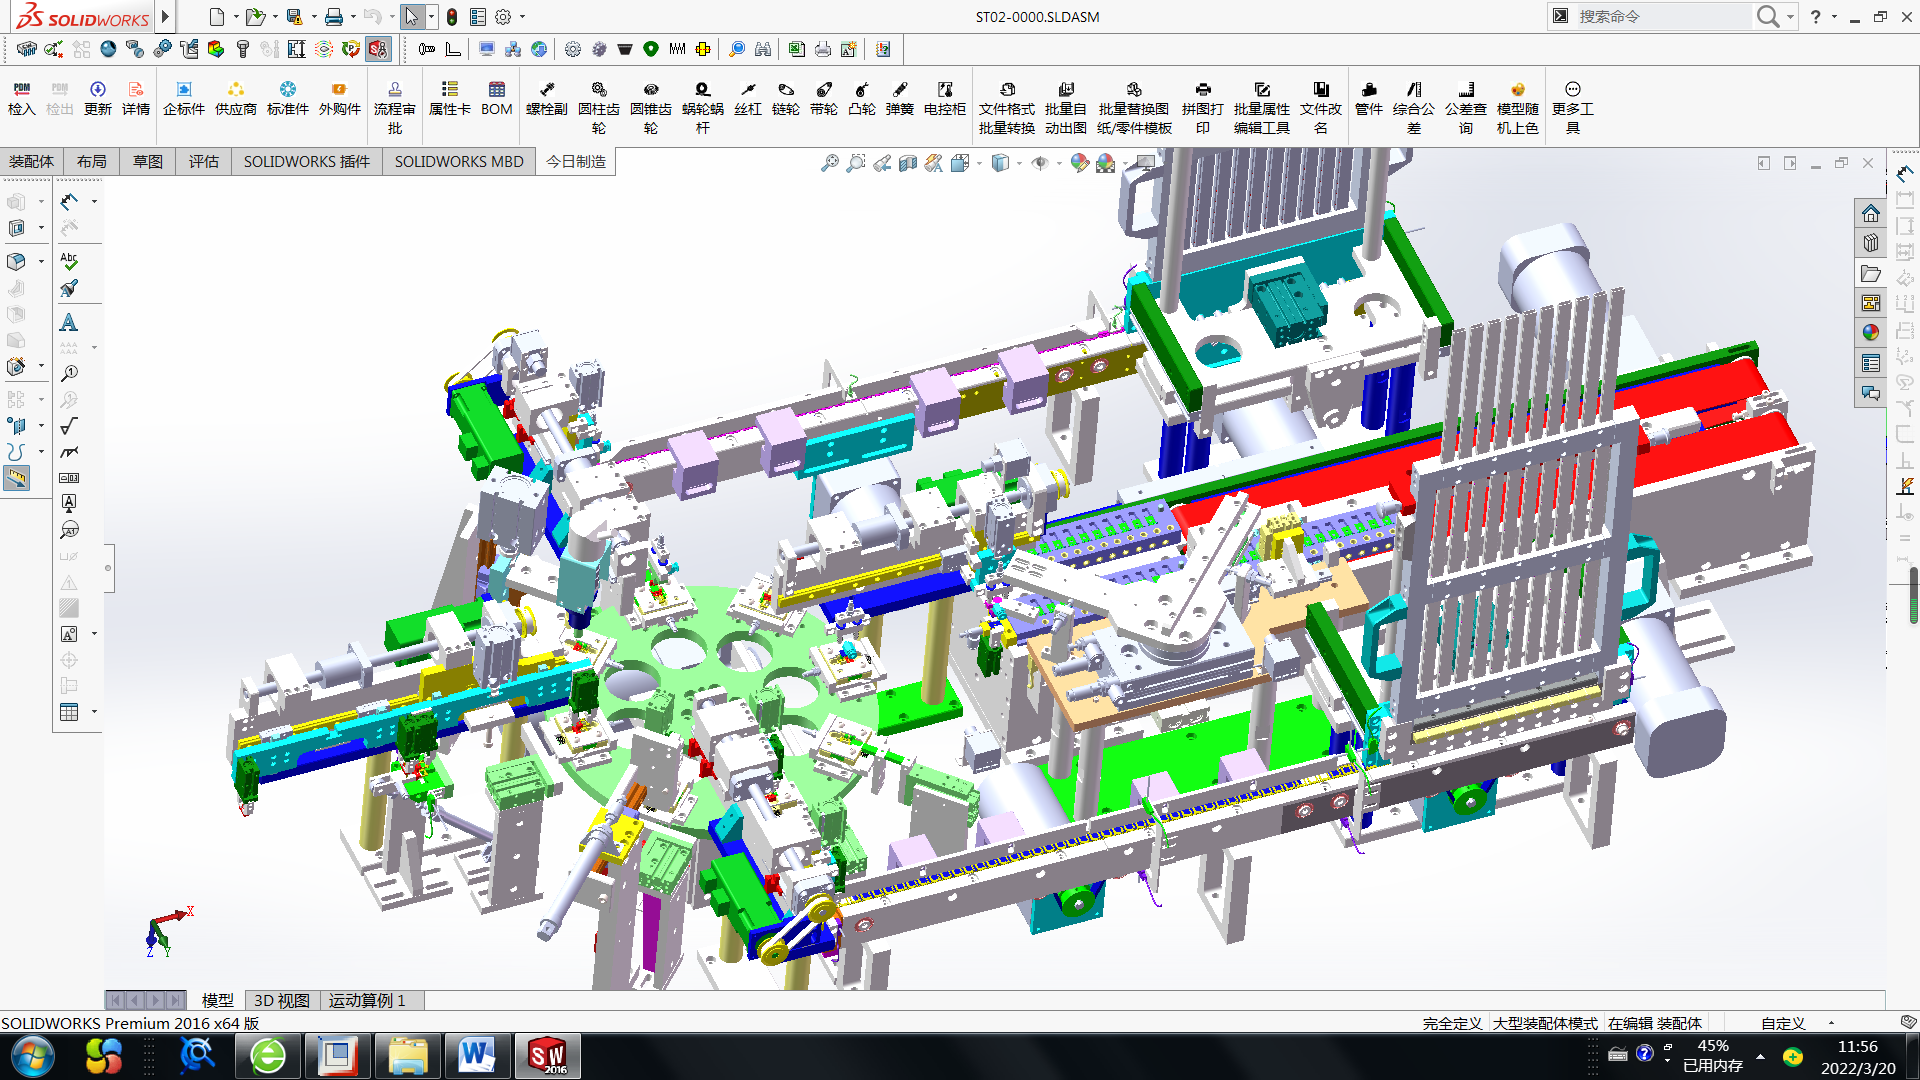Toggle the measure ruler tool in the left toolbar
This screenshot has height=1080, width=1920.
point(16,479)
